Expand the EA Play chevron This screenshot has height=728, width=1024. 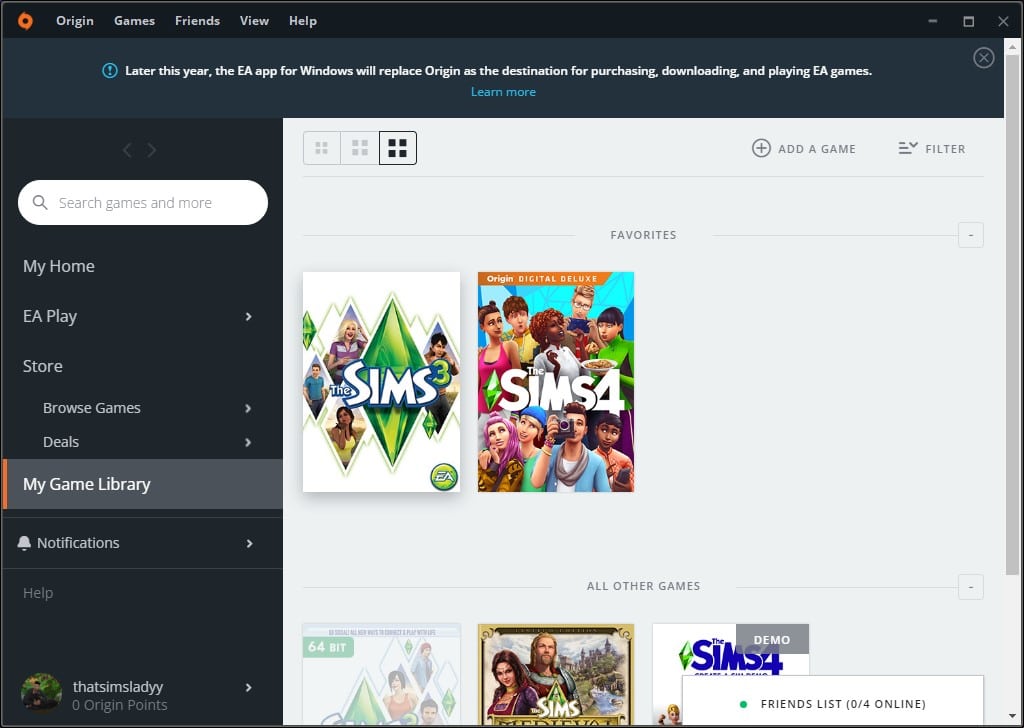[248, 317]
